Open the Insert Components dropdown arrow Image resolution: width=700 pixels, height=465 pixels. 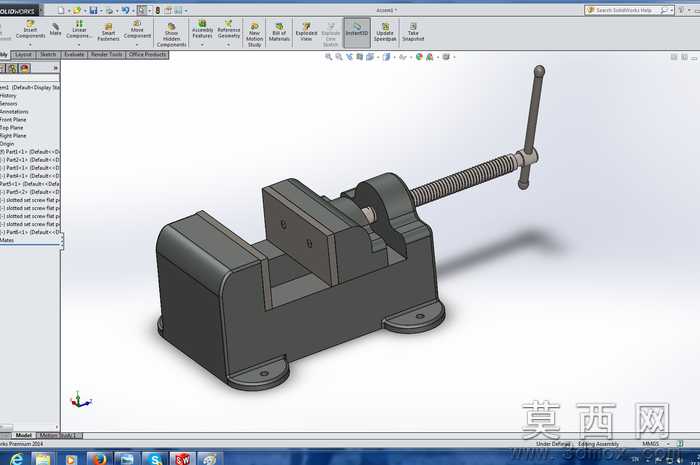[30, 45]
